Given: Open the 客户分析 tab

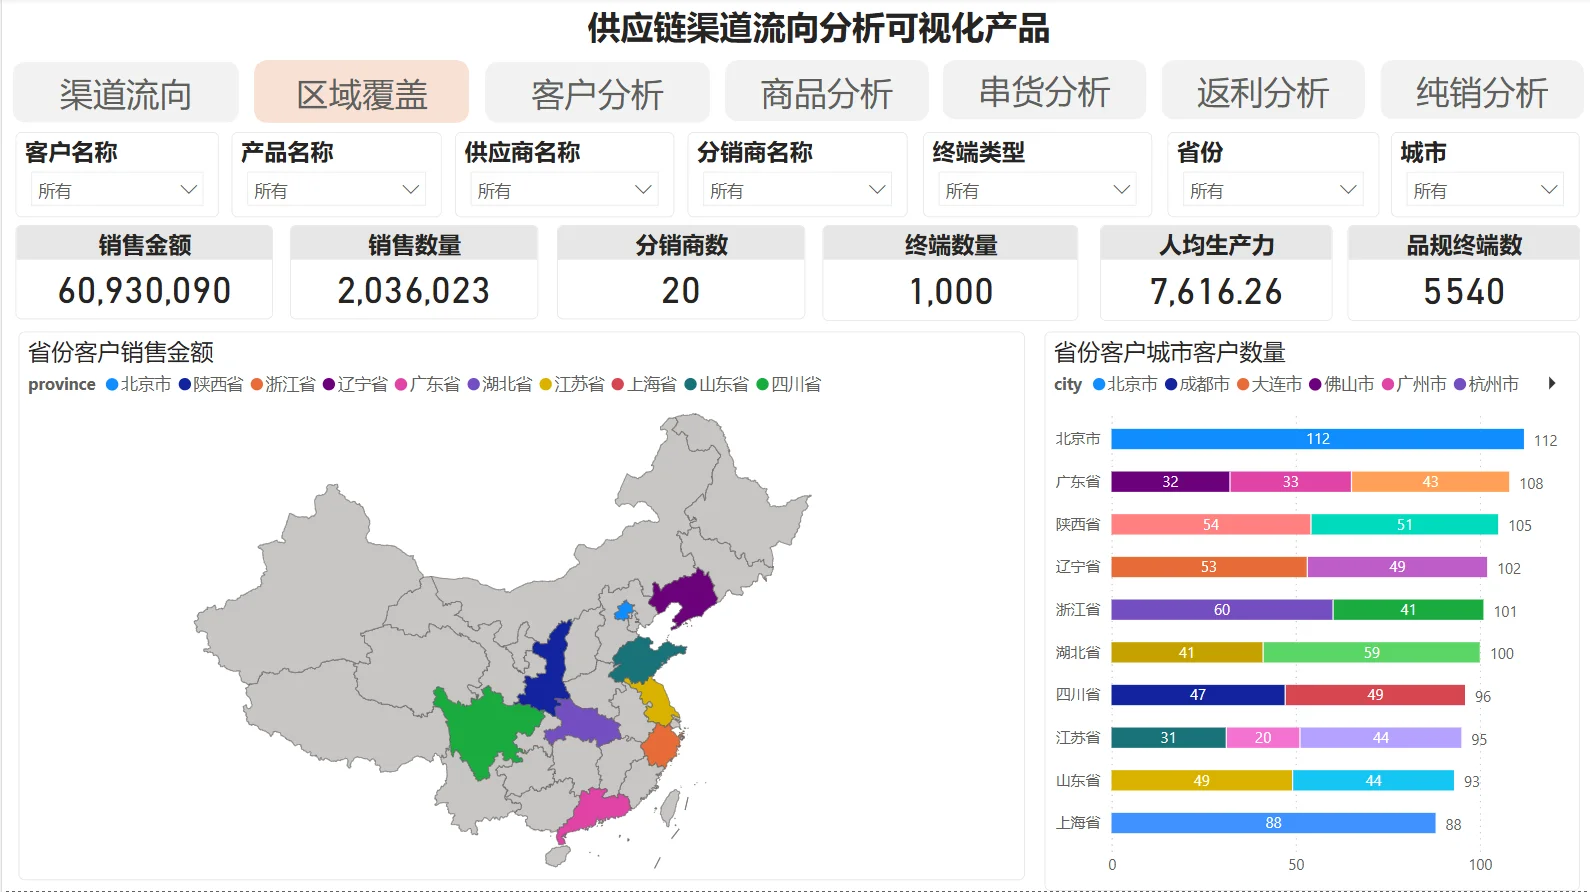Looking at the screenshot, I should tap(597, 92).
